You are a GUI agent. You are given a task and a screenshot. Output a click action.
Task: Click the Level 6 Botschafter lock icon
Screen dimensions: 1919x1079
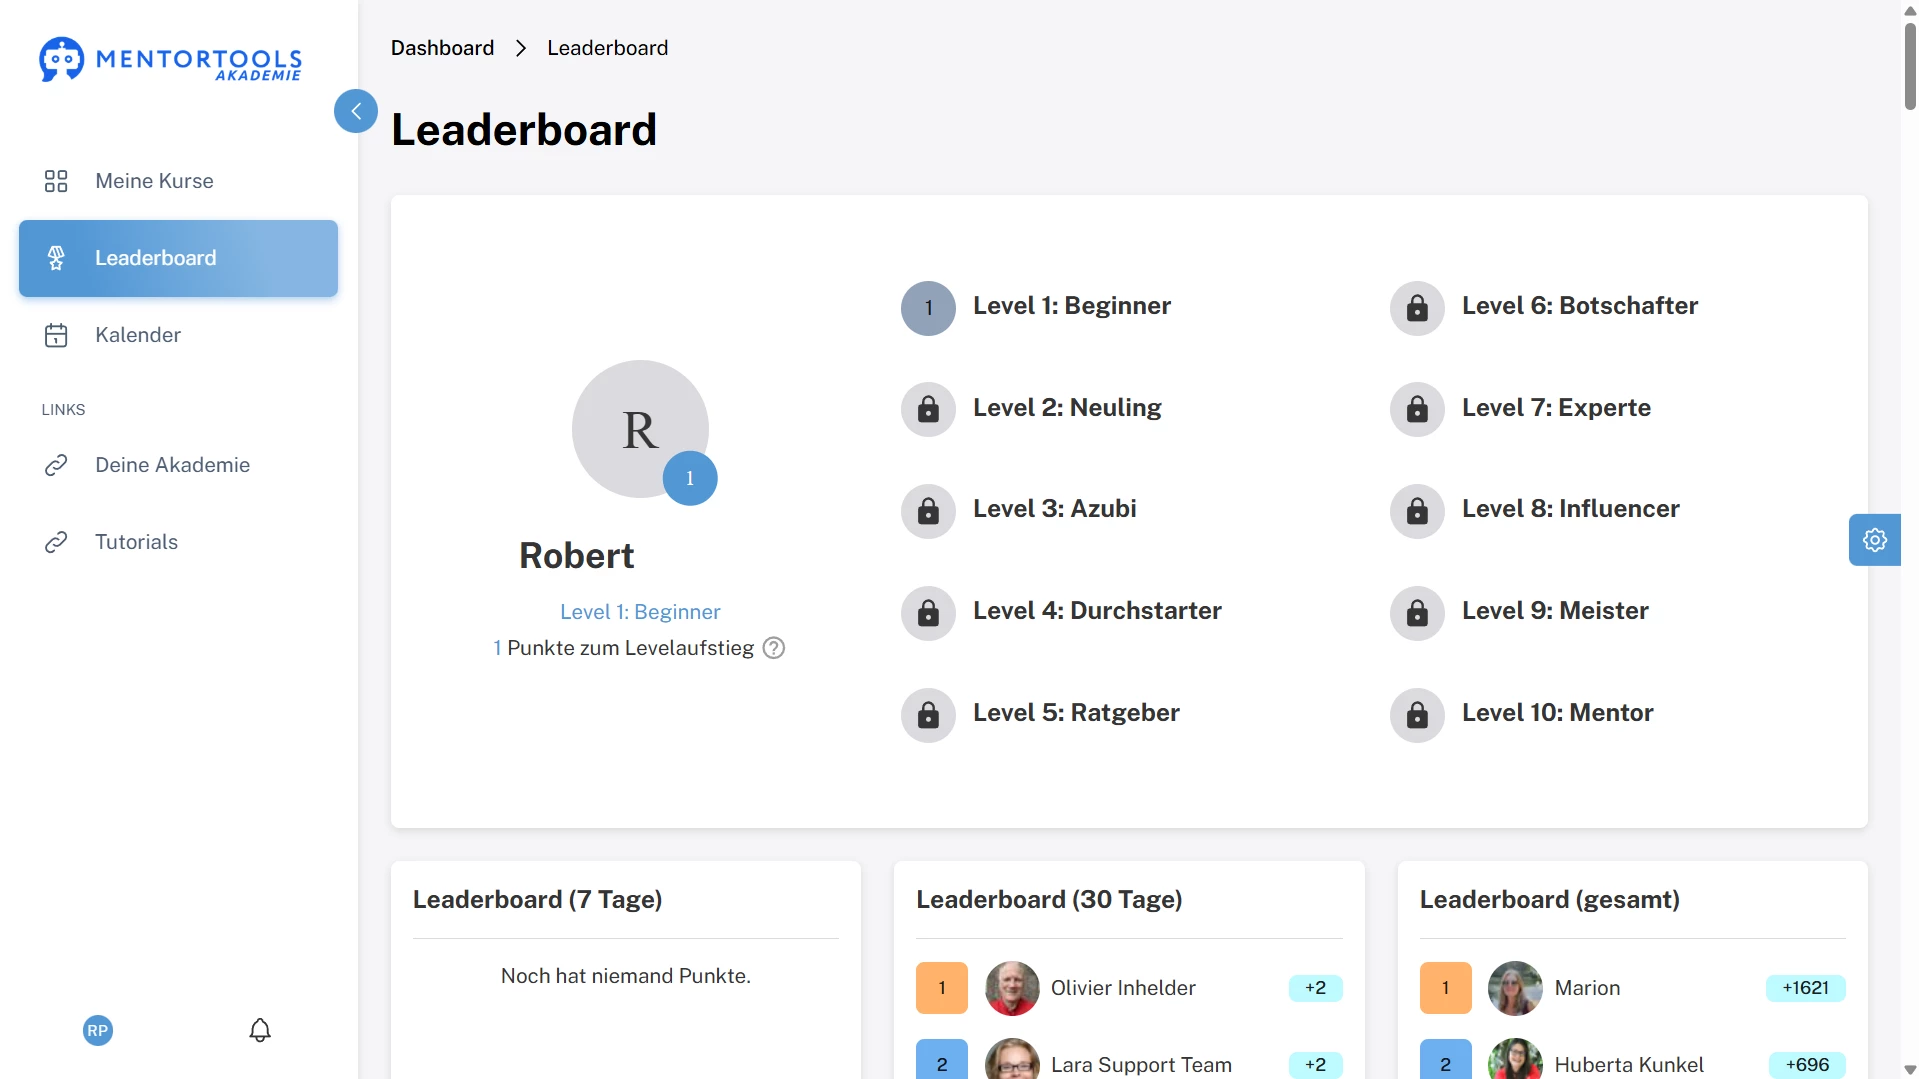(1417, 308)
